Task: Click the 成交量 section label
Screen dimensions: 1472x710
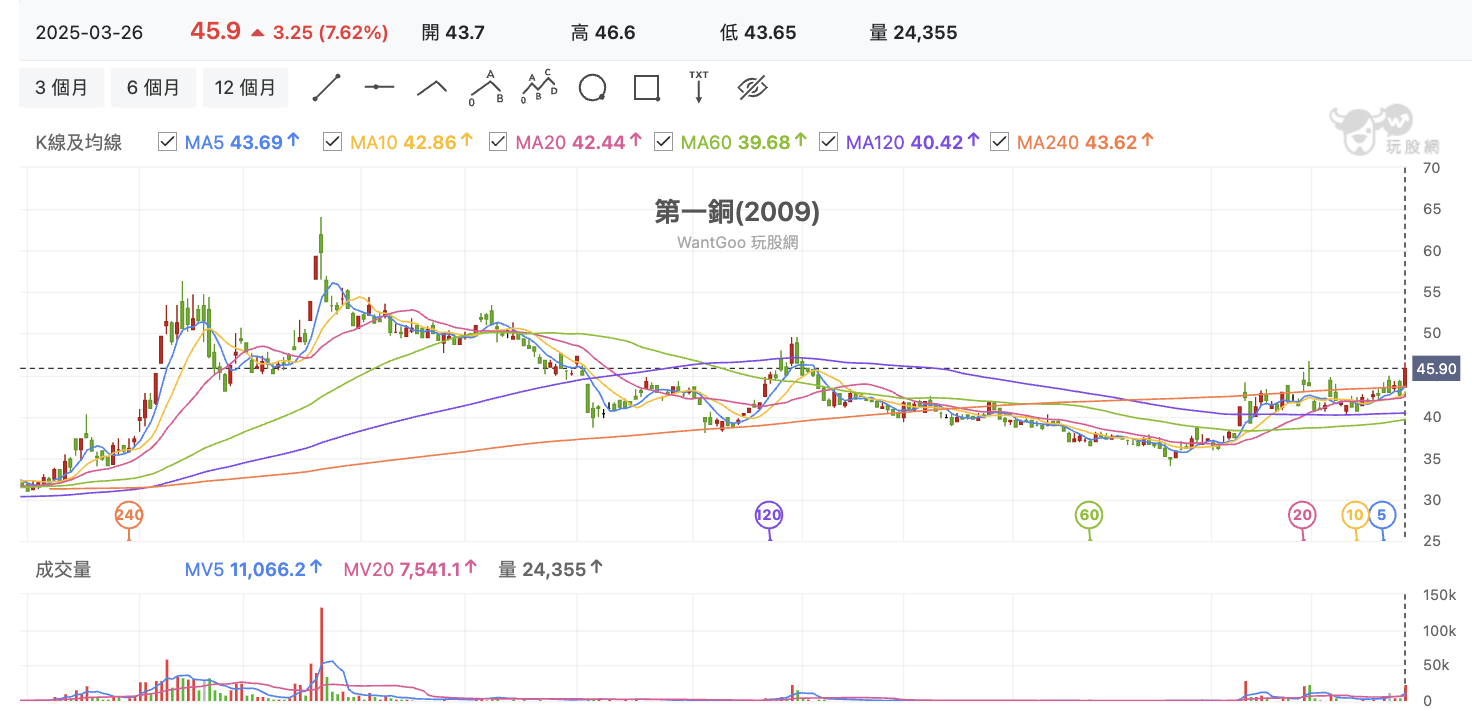Action: (x=63, y=569)
